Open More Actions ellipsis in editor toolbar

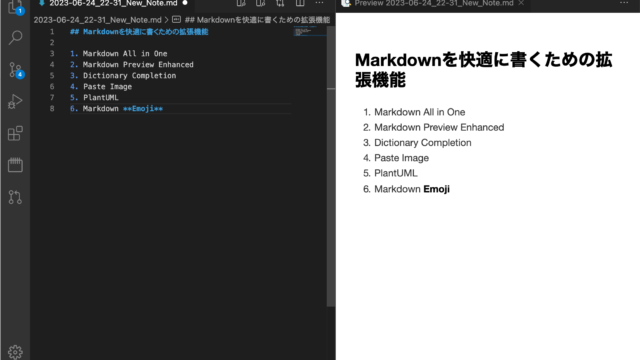click(319, 3)
